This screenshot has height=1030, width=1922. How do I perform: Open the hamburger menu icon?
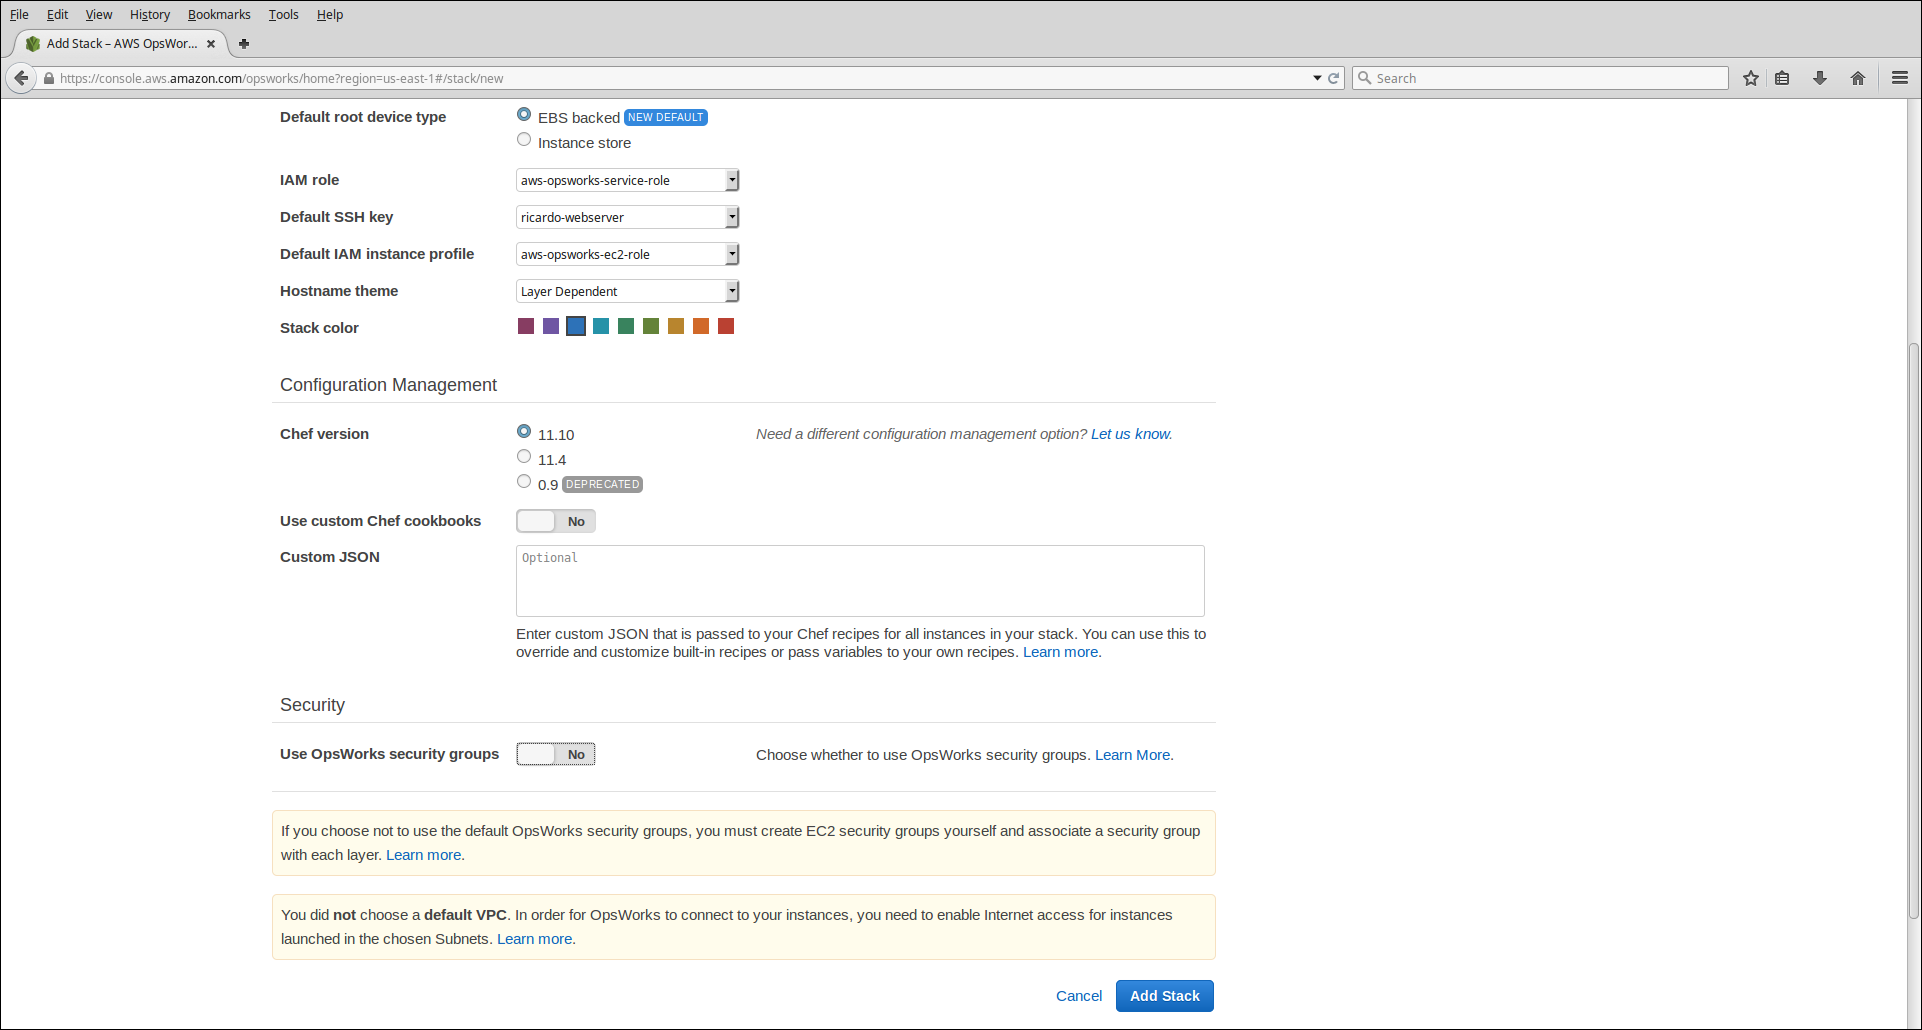1900,78
